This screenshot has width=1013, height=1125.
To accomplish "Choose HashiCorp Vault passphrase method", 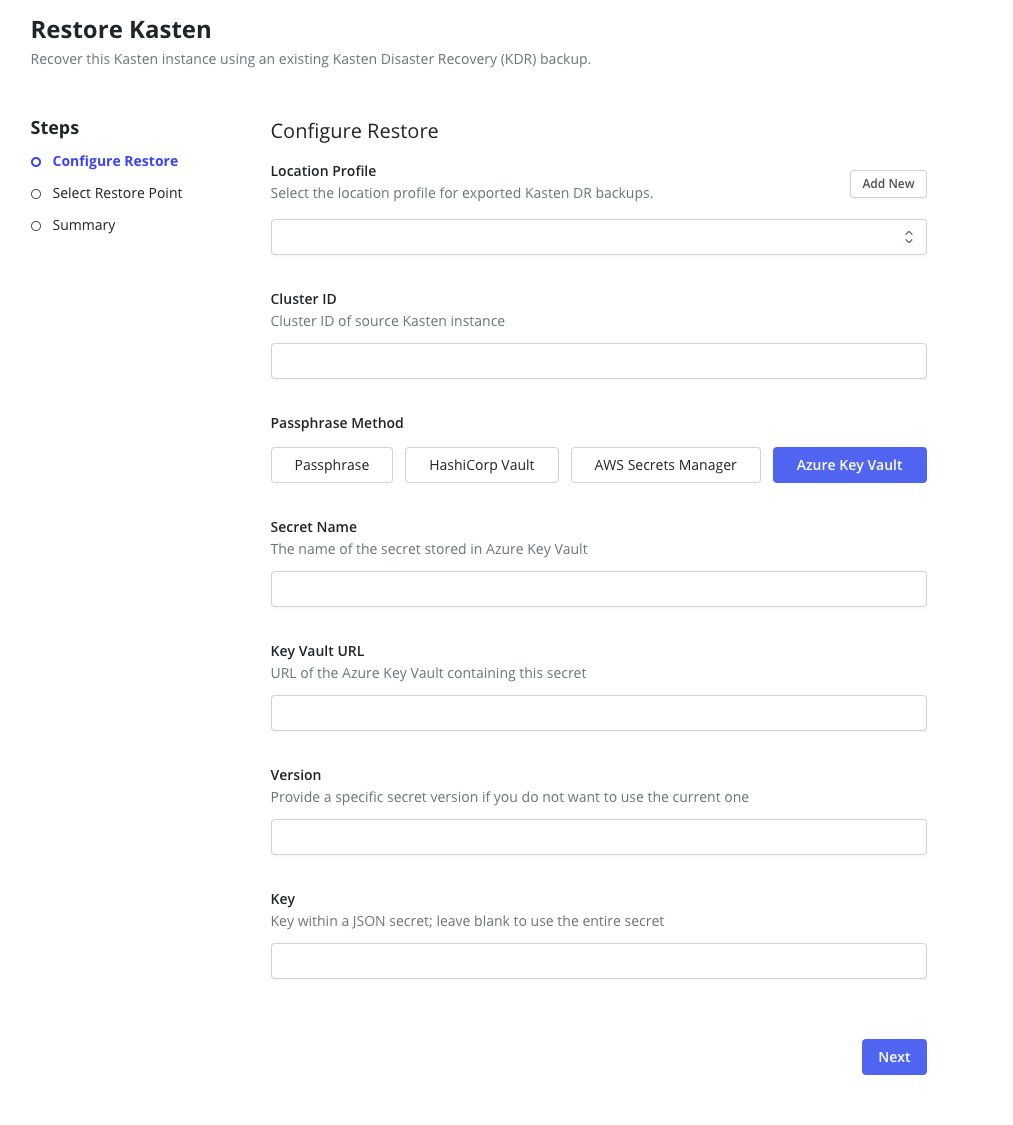I will coord(481,465).
